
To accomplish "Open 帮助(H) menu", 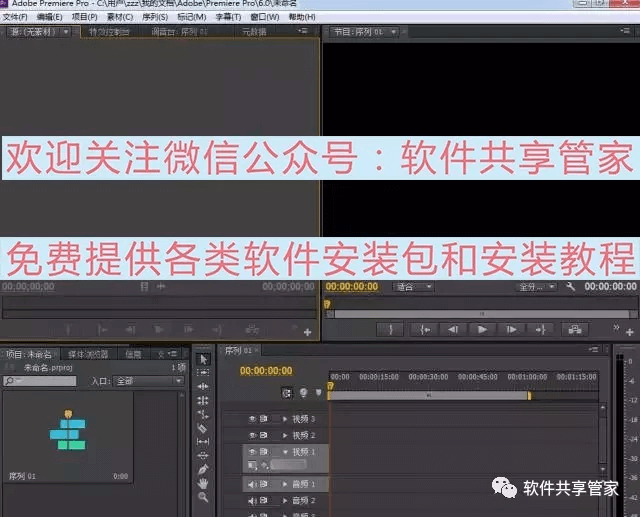I will (302, 17).
